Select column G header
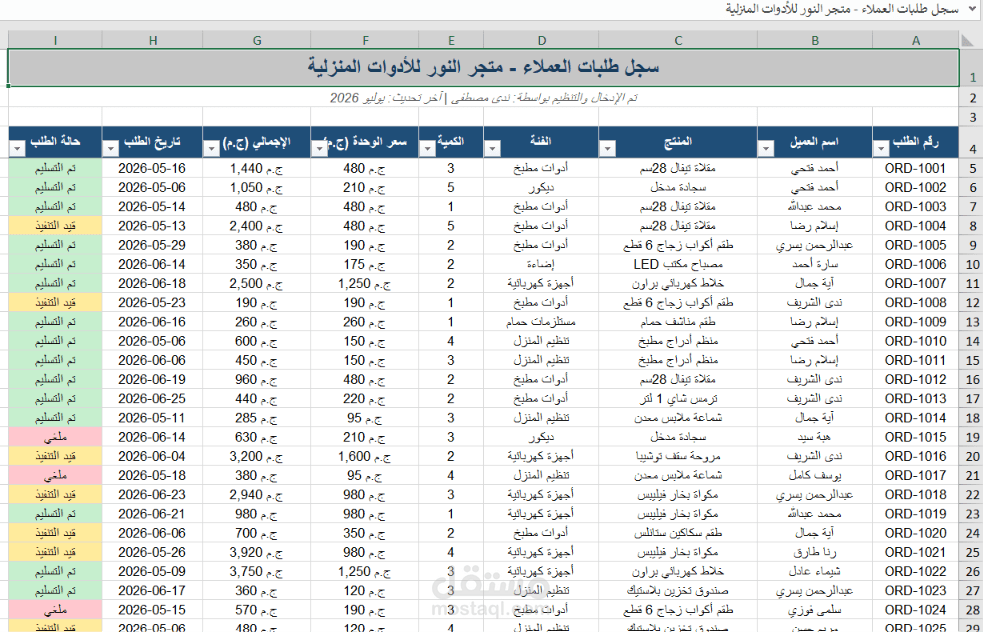983x632 pixels. click(257, 40)
